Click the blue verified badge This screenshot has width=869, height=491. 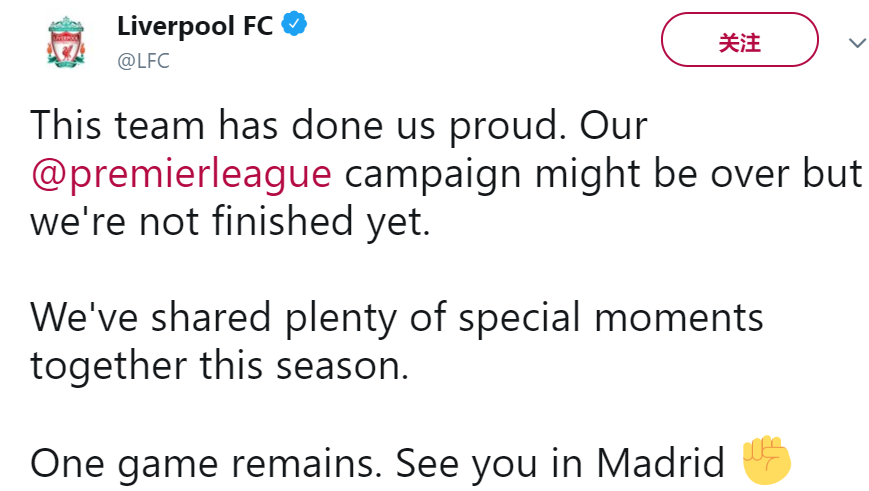(x=292, y=26)
